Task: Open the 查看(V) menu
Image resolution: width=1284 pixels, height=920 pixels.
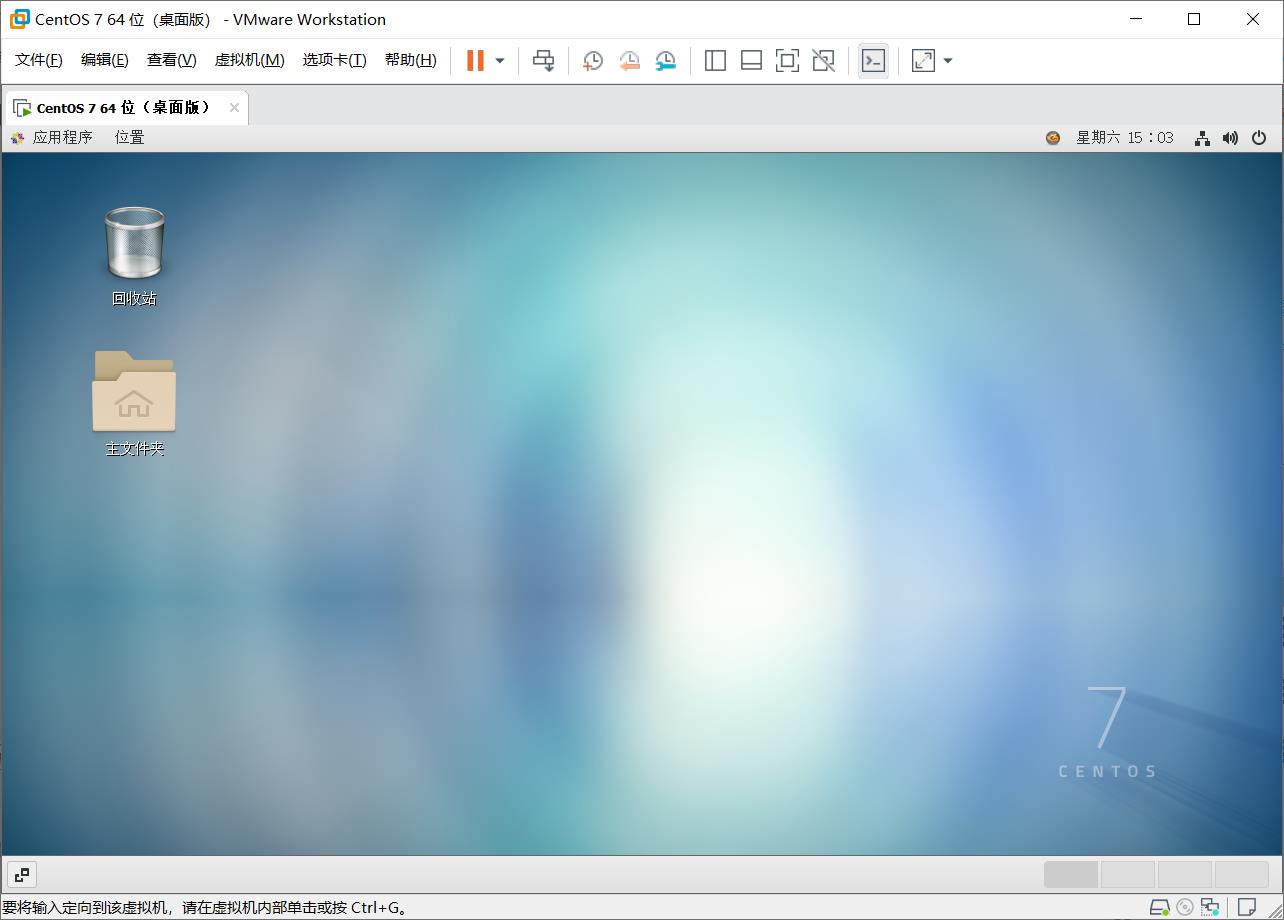Action: 171,60
